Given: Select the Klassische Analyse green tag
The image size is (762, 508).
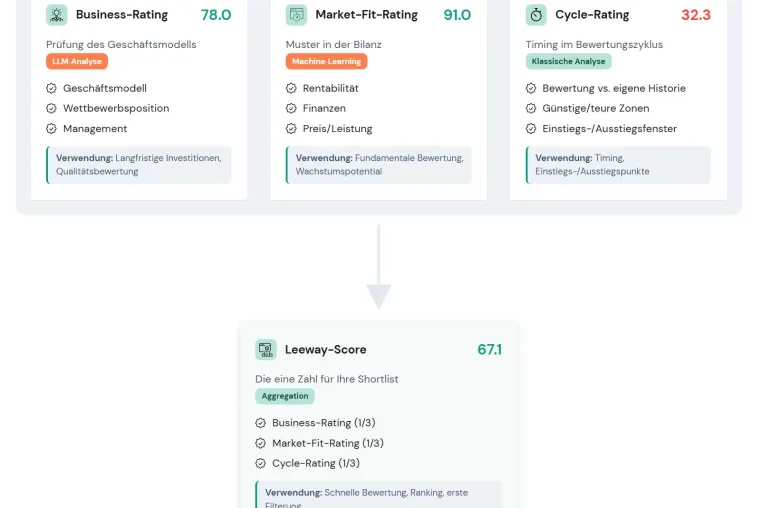Looking at the screenshot, I should [568, 61].
